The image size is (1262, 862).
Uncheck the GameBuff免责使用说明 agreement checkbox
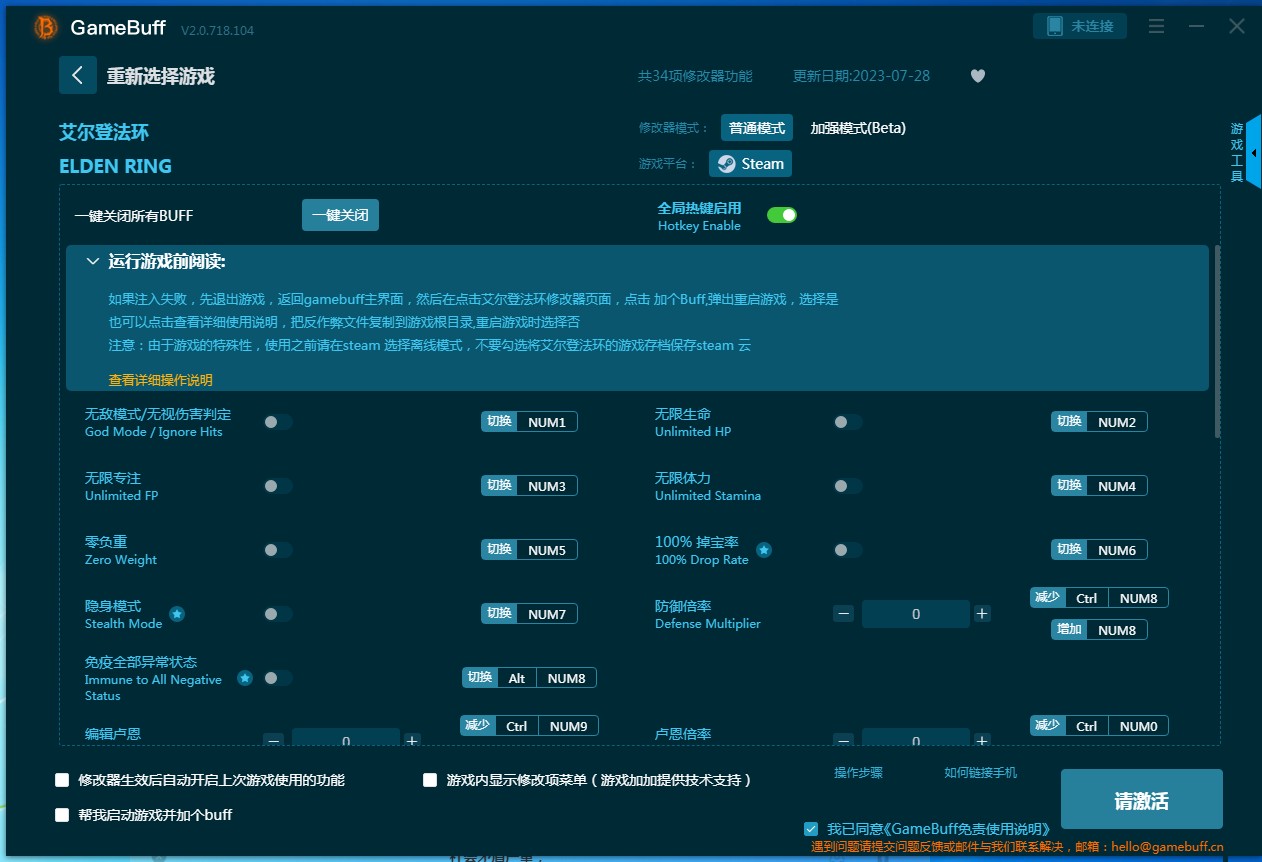(x=811, y=829)
